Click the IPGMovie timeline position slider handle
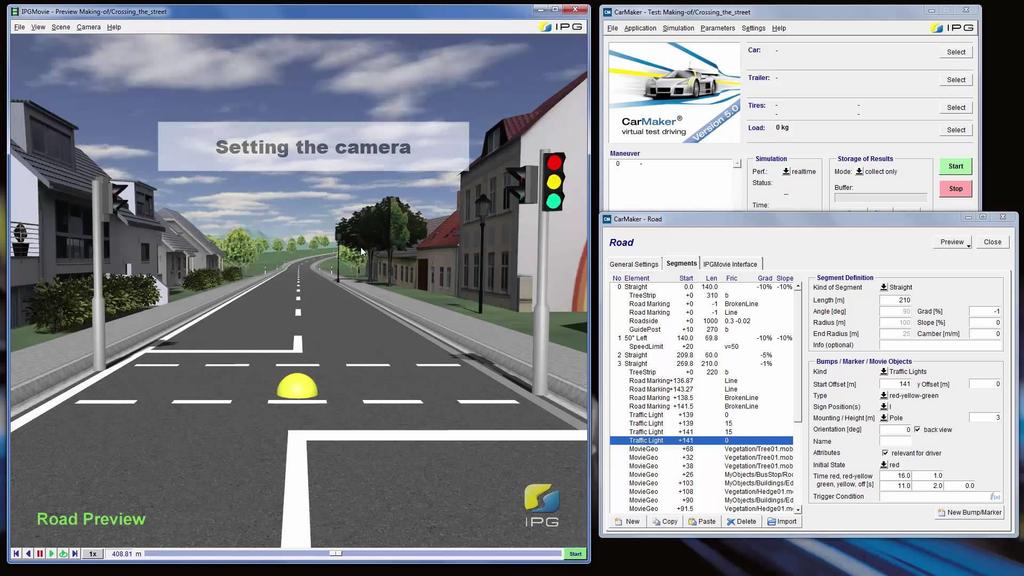Screen dimensions: 1024x576 [336, 553]
